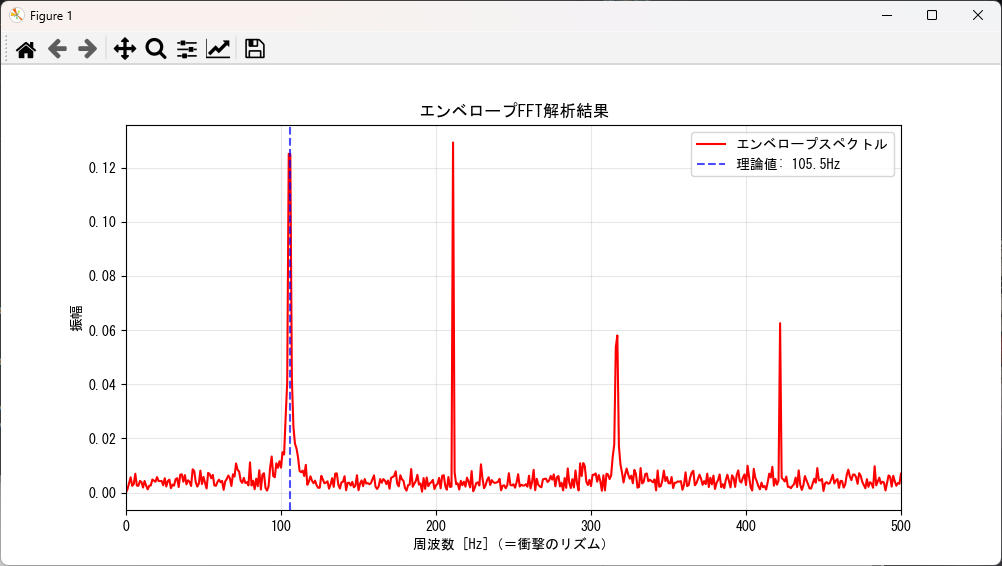This screenshot has height=566, width=1002.
Task: Save the figure with the floppy disk icon
Action: tap(255, 49)
